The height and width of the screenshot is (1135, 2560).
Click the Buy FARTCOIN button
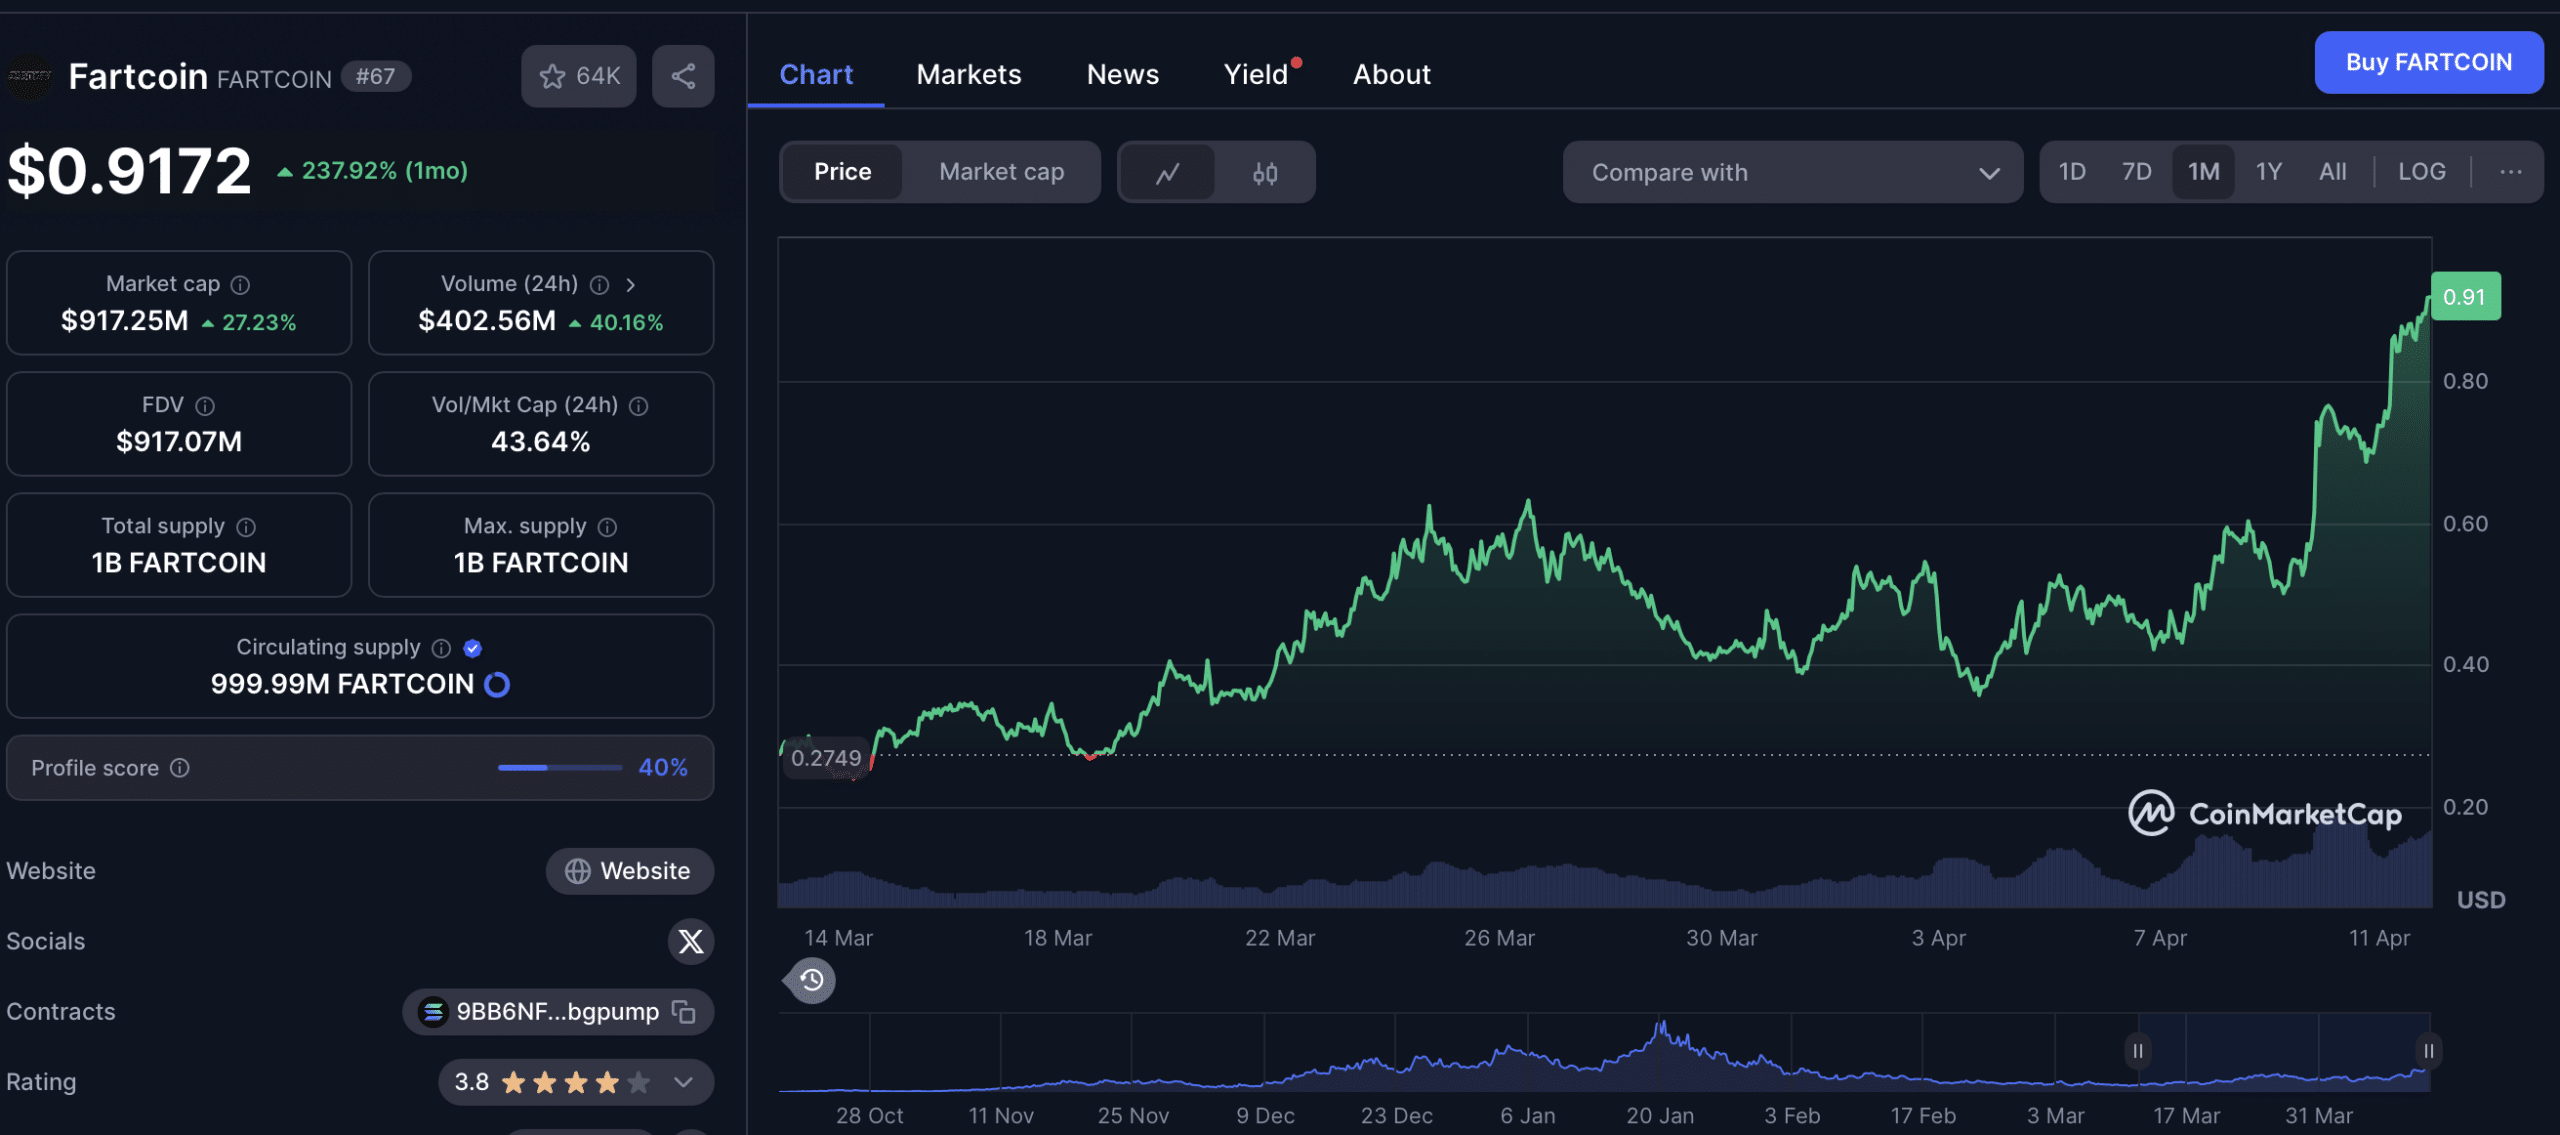tap(2428, 62)
